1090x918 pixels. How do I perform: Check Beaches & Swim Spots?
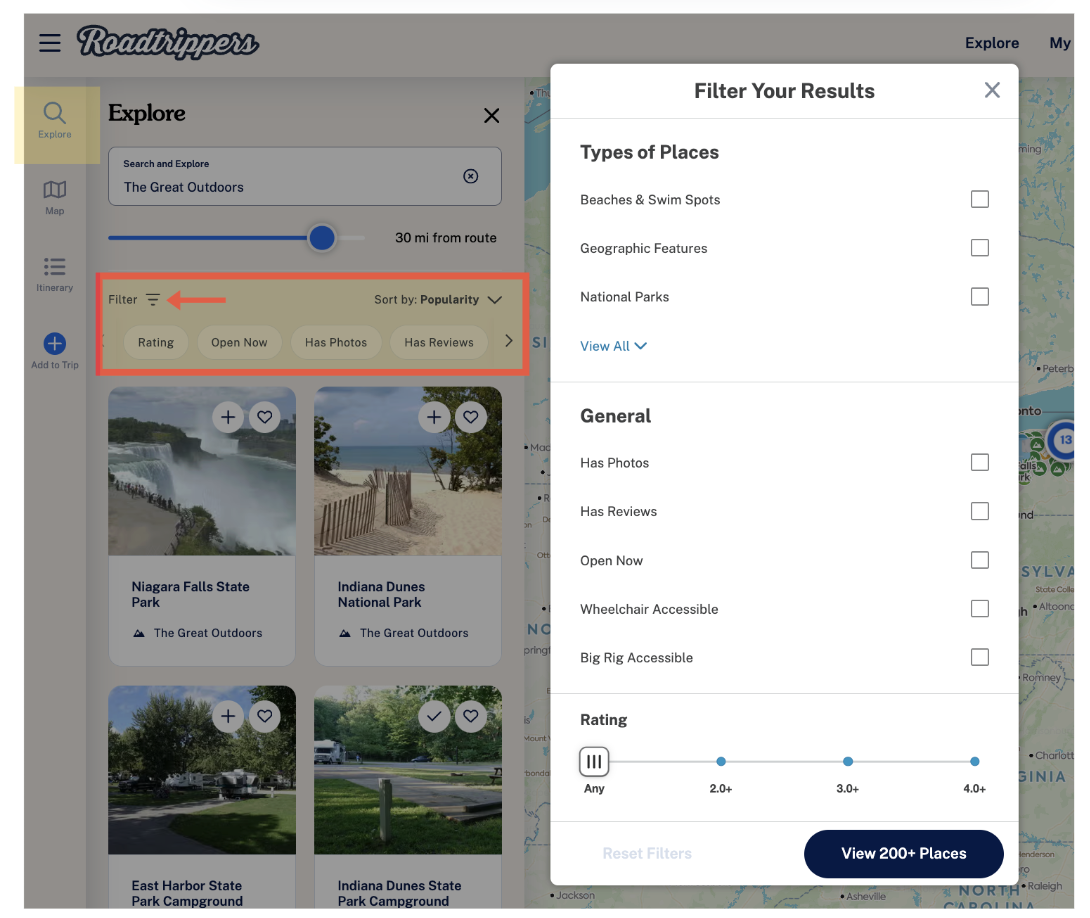[x=979, y=199]
